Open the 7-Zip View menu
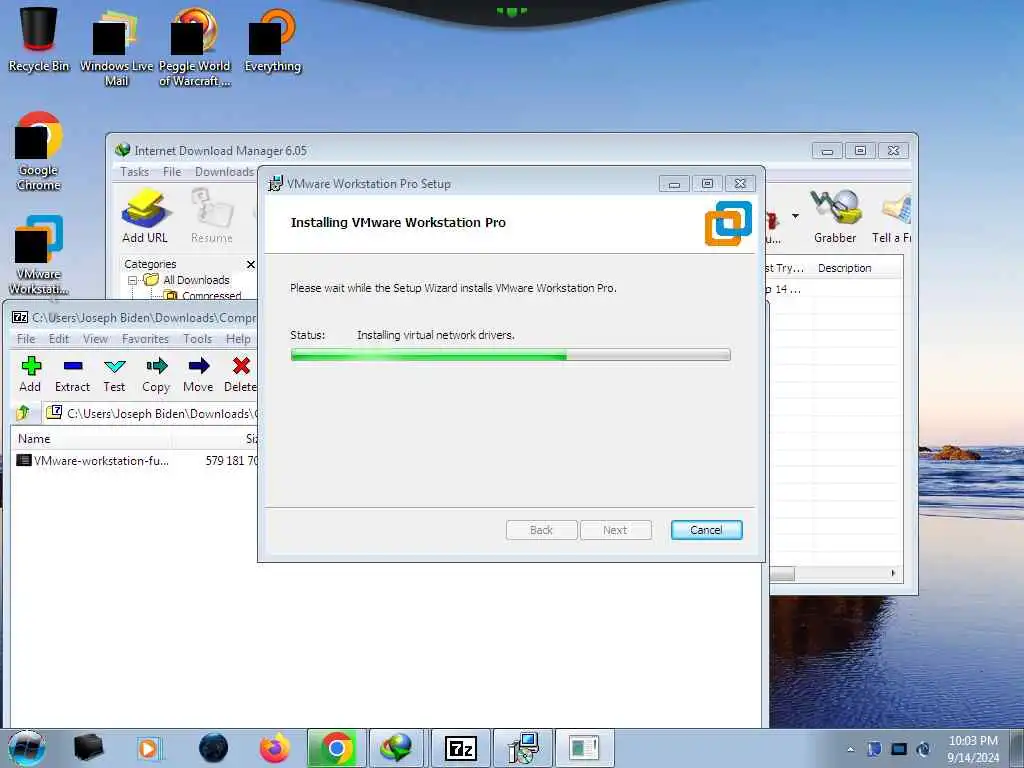Screen dimensions: 1024x768 pyautogui.click(x=95, y=338)
